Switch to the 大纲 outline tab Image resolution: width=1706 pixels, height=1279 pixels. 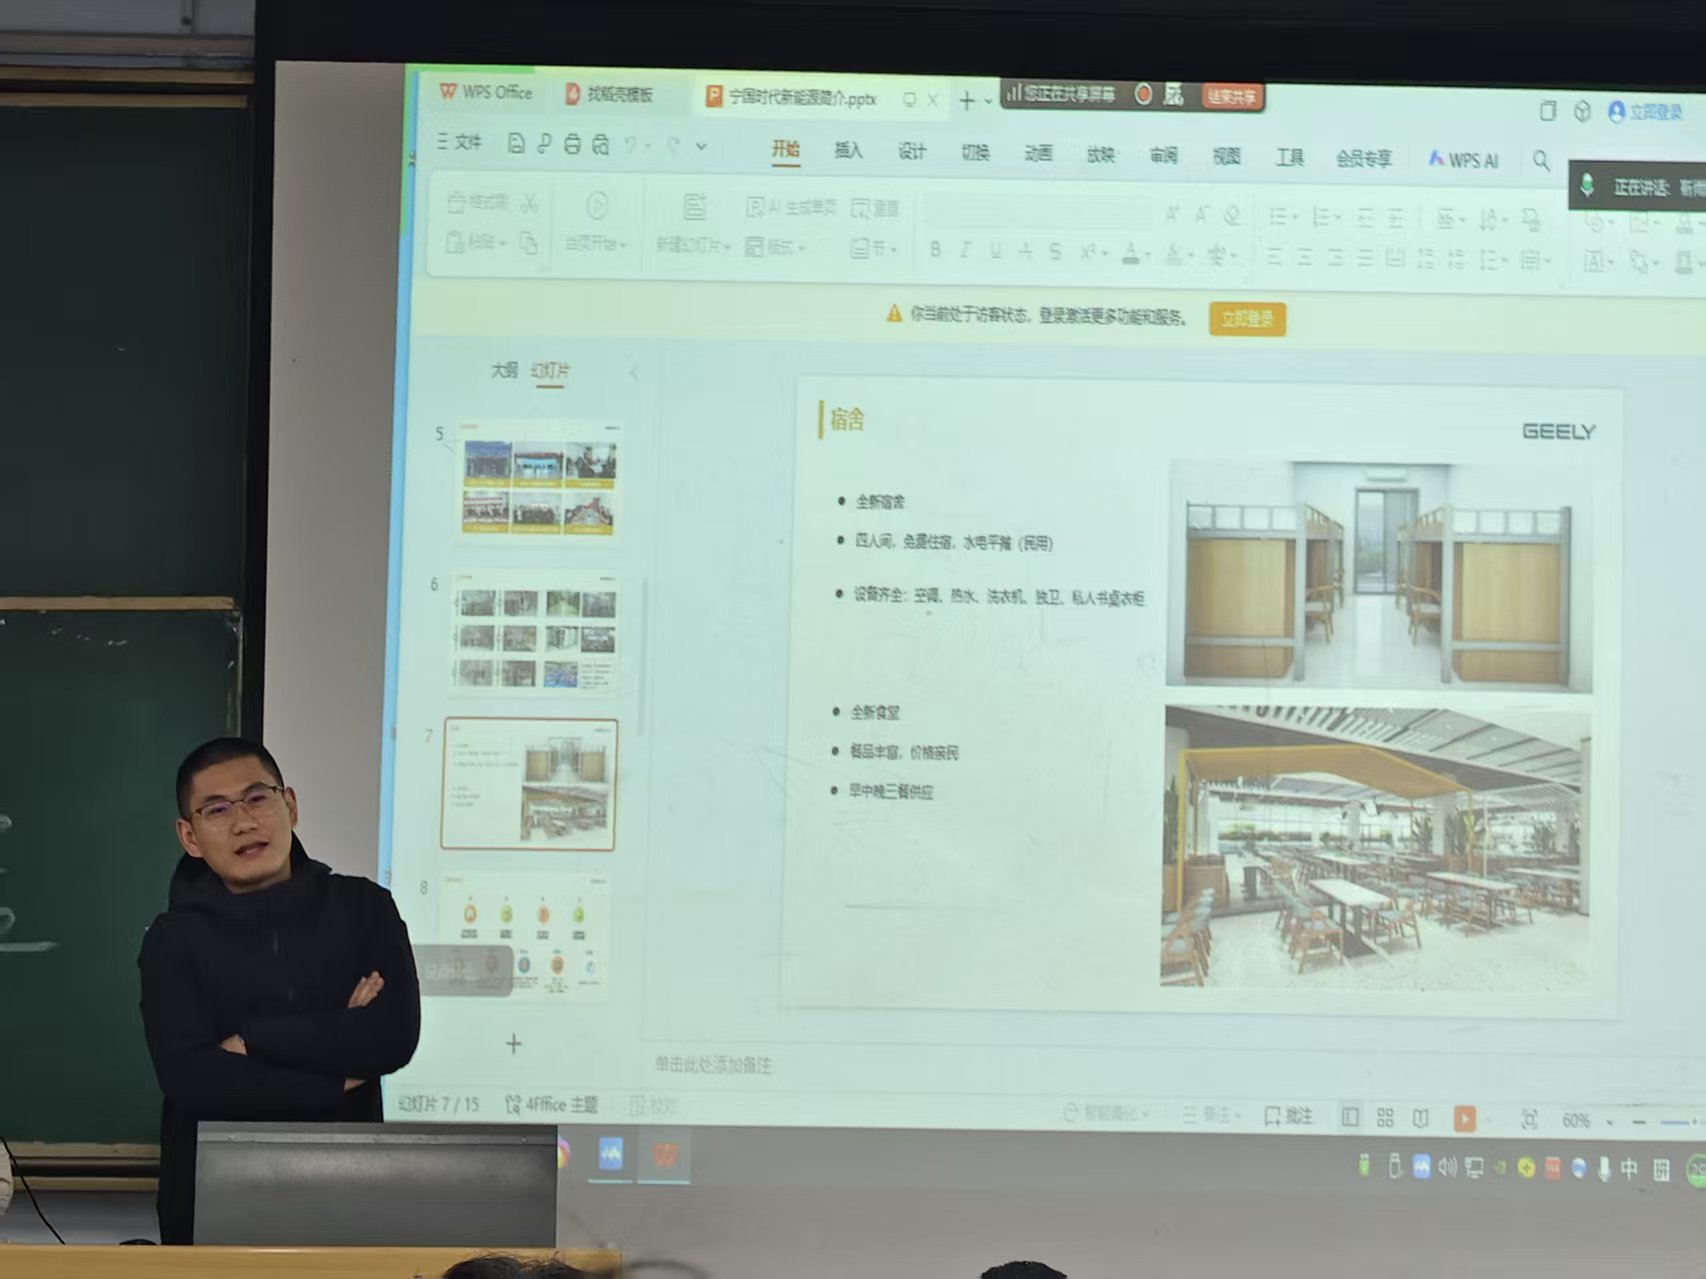pos(504,370)
